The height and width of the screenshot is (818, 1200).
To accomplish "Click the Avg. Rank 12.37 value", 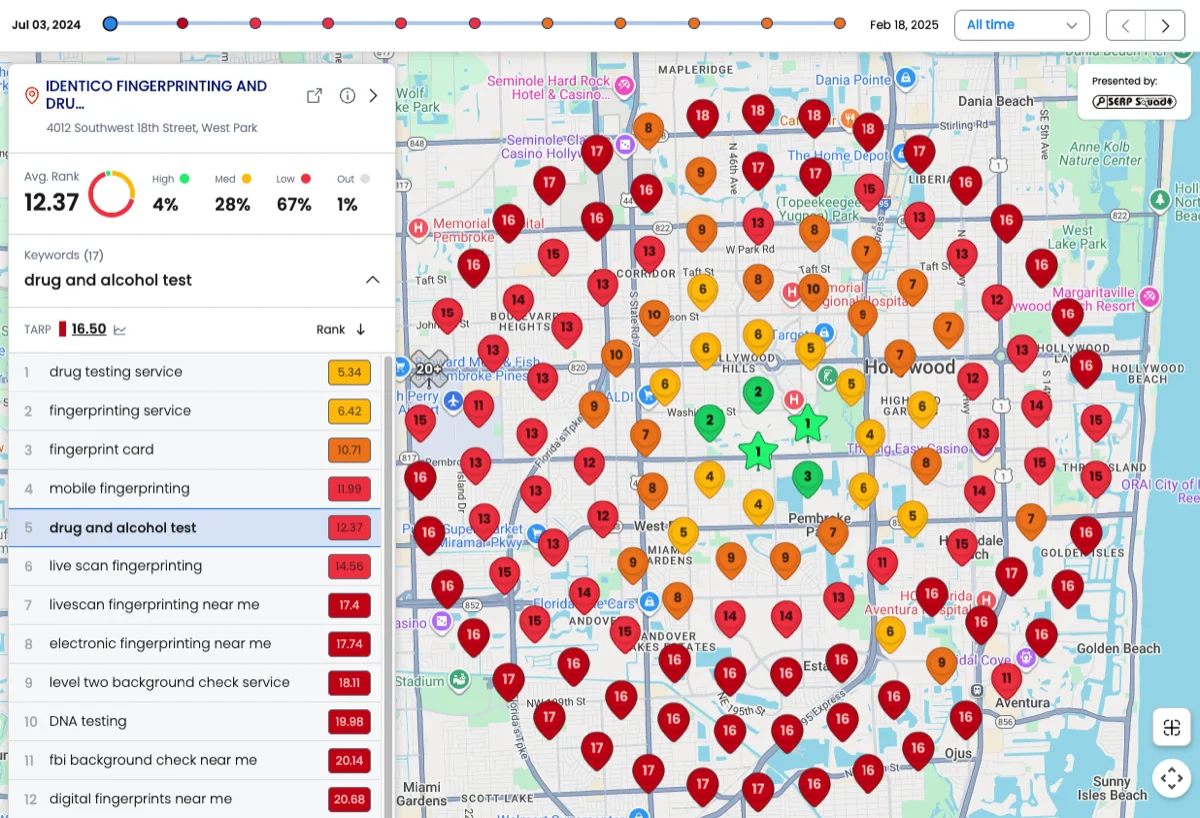I will pyautogui.click(x=52, y=203).
